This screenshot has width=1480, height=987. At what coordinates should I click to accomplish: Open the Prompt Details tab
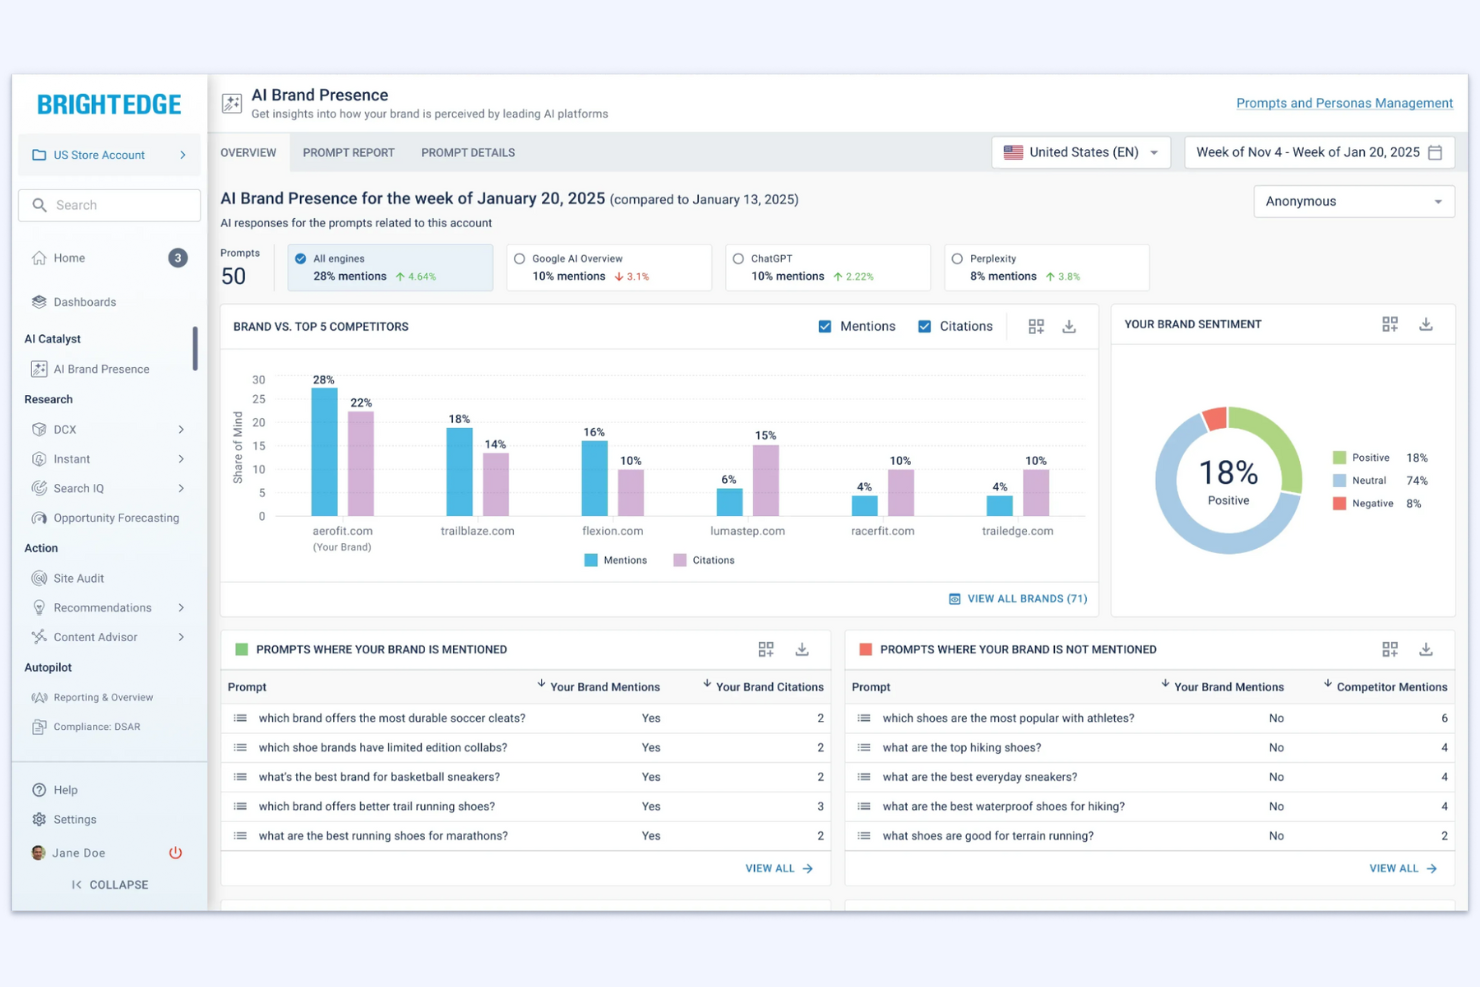point(467,152)
